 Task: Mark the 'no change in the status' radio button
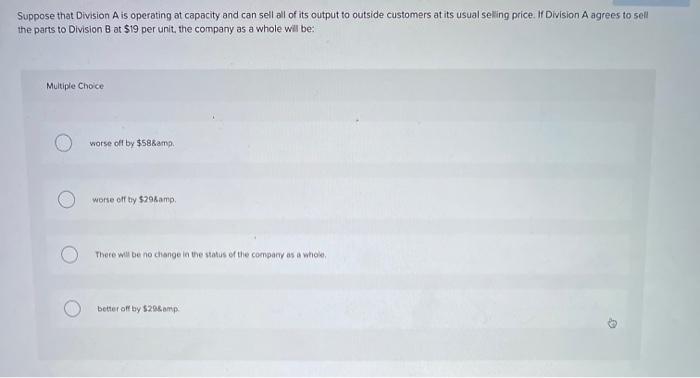click(x=70, y=255)
